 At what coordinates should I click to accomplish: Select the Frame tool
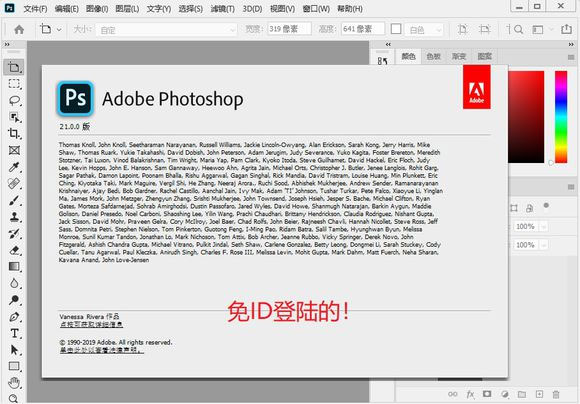click(14, 150)
